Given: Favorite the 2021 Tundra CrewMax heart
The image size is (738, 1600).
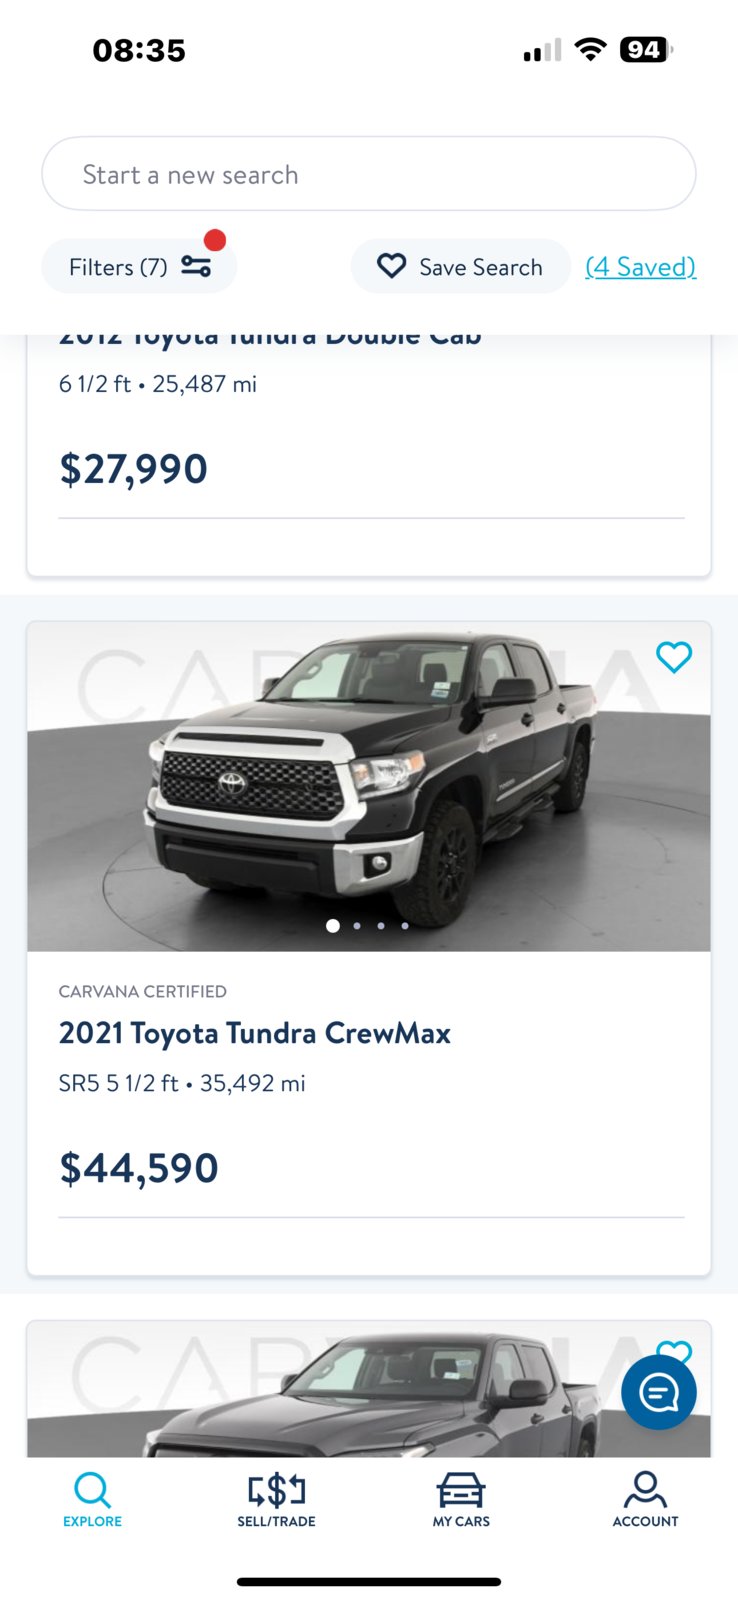Looking at the screenshot, I should coord(674,657).
